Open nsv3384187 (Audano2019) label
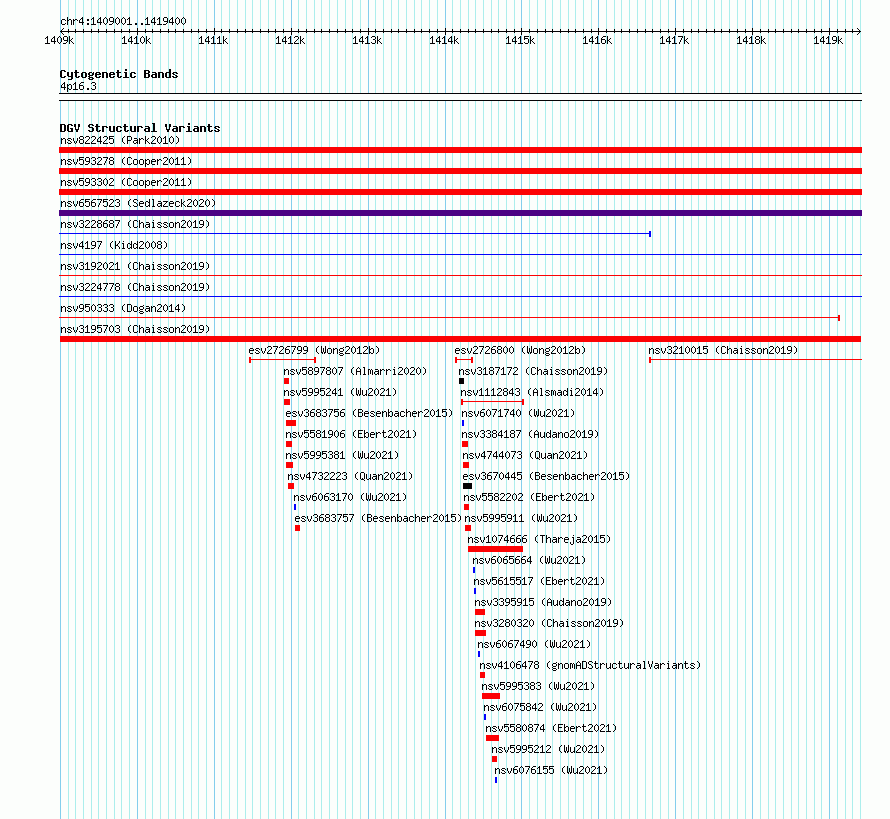This screenshot has height=819, width=890. pos(530,434)
